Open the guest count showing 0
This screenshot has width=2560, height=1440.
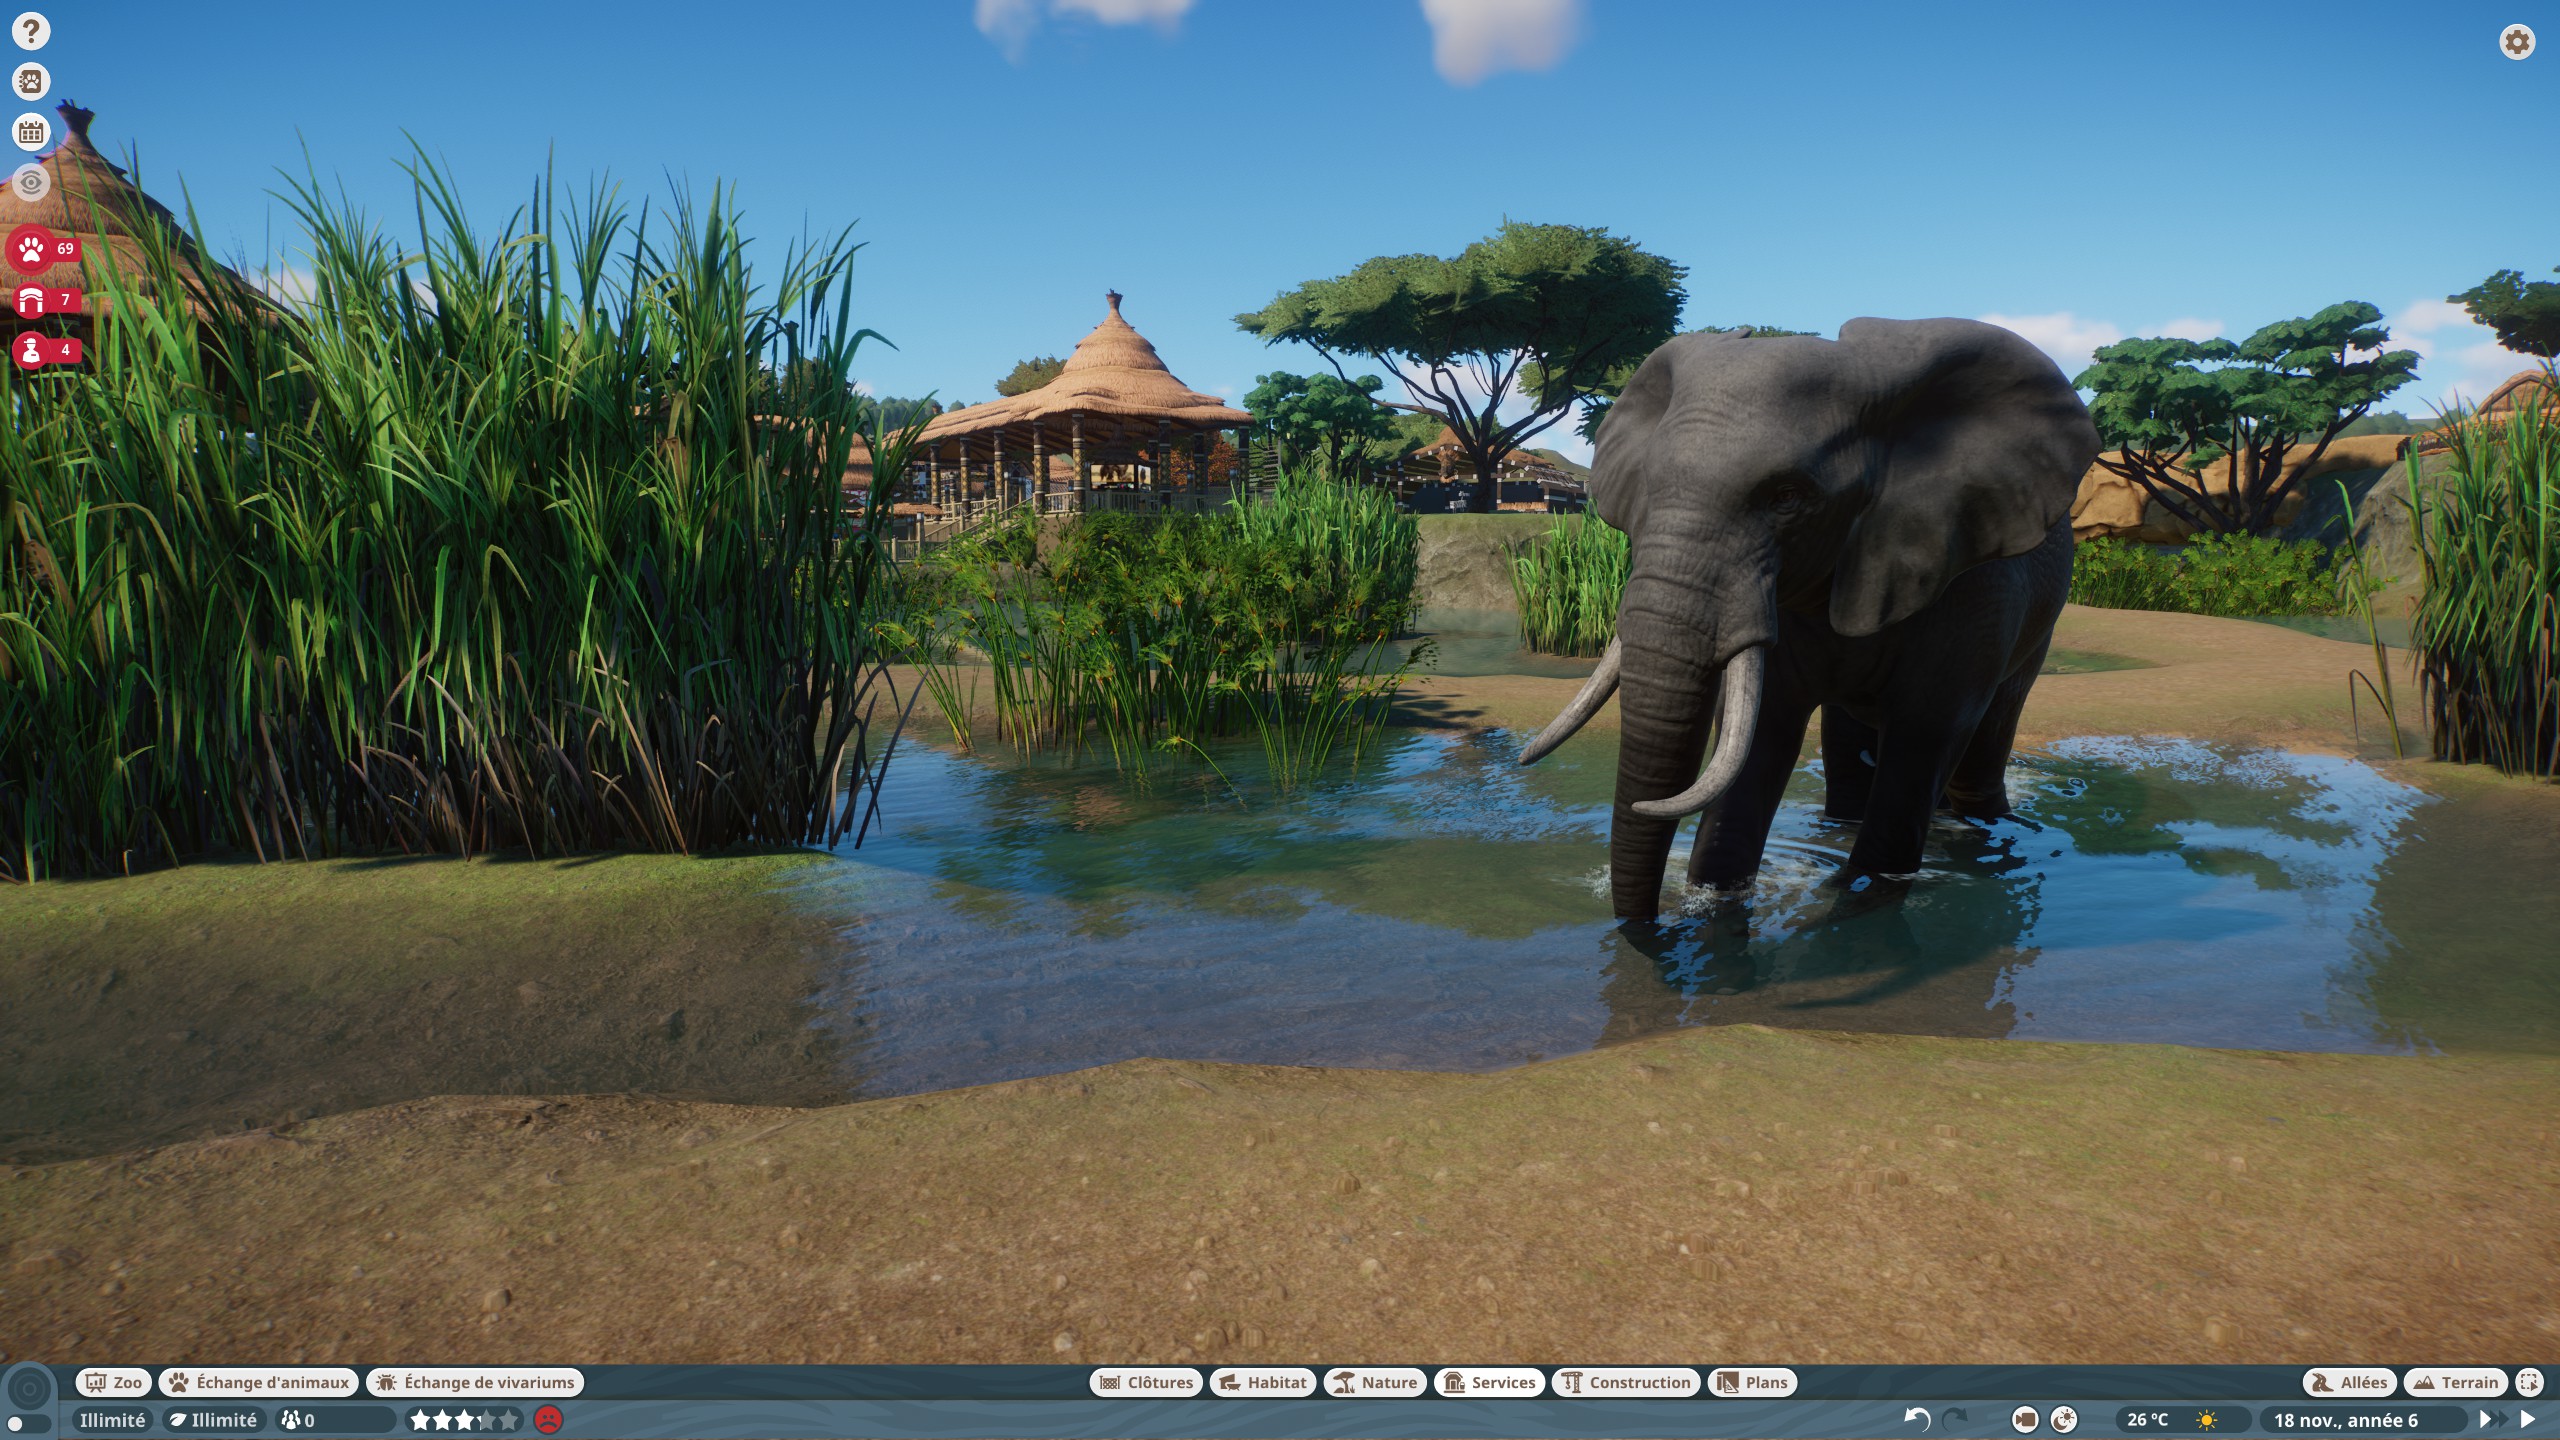click(335, 1420)
